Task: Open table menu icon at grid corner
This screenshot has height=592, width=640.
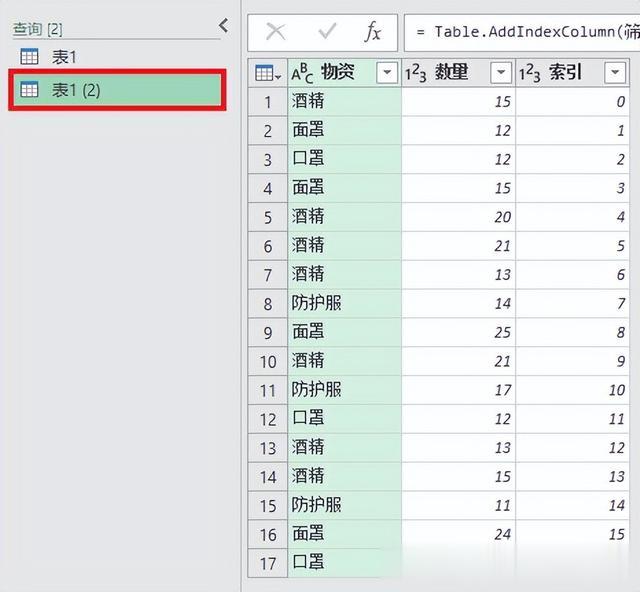Action: point(268,73)
